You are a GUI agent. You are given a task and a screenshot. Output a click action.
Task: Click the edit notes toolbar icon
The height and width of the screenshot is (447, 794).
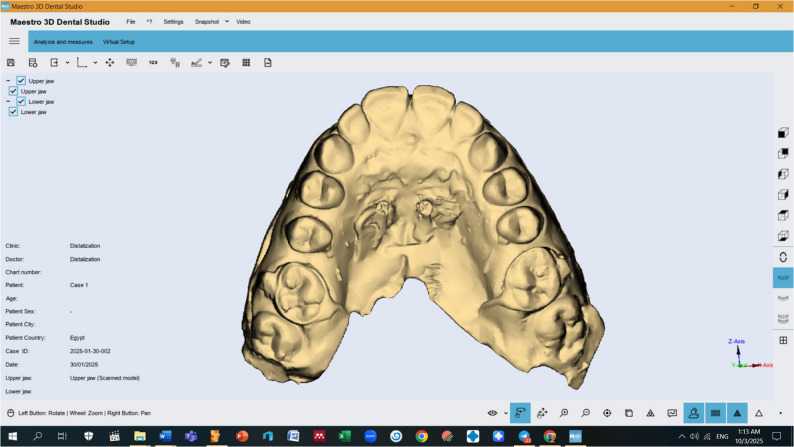click(x=225, y=63)
